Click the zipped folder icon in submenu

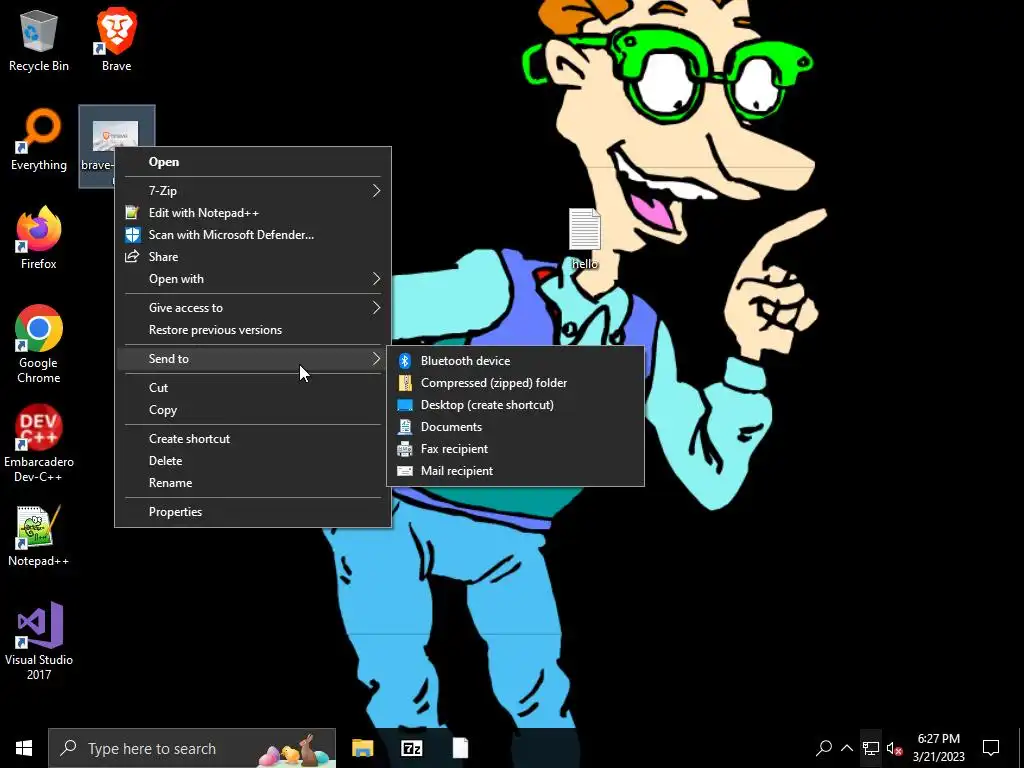405,383
